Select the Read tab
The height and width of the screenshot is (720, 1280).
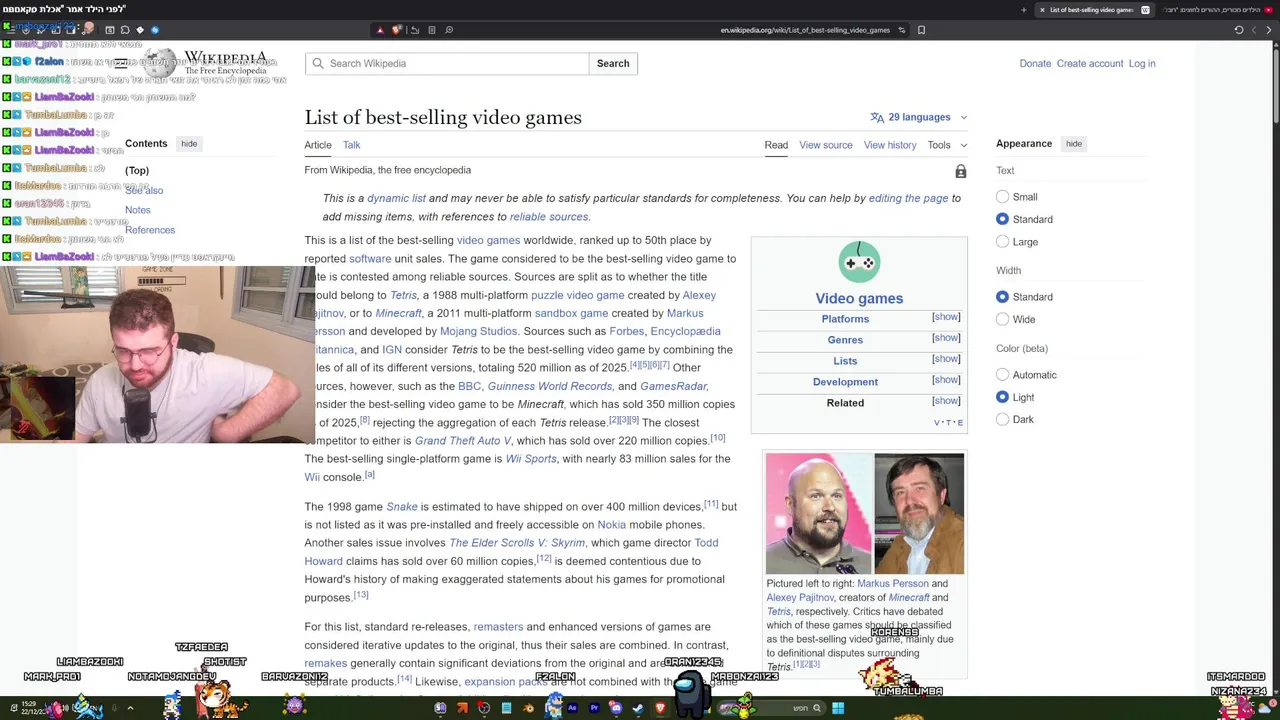(776, 145)
